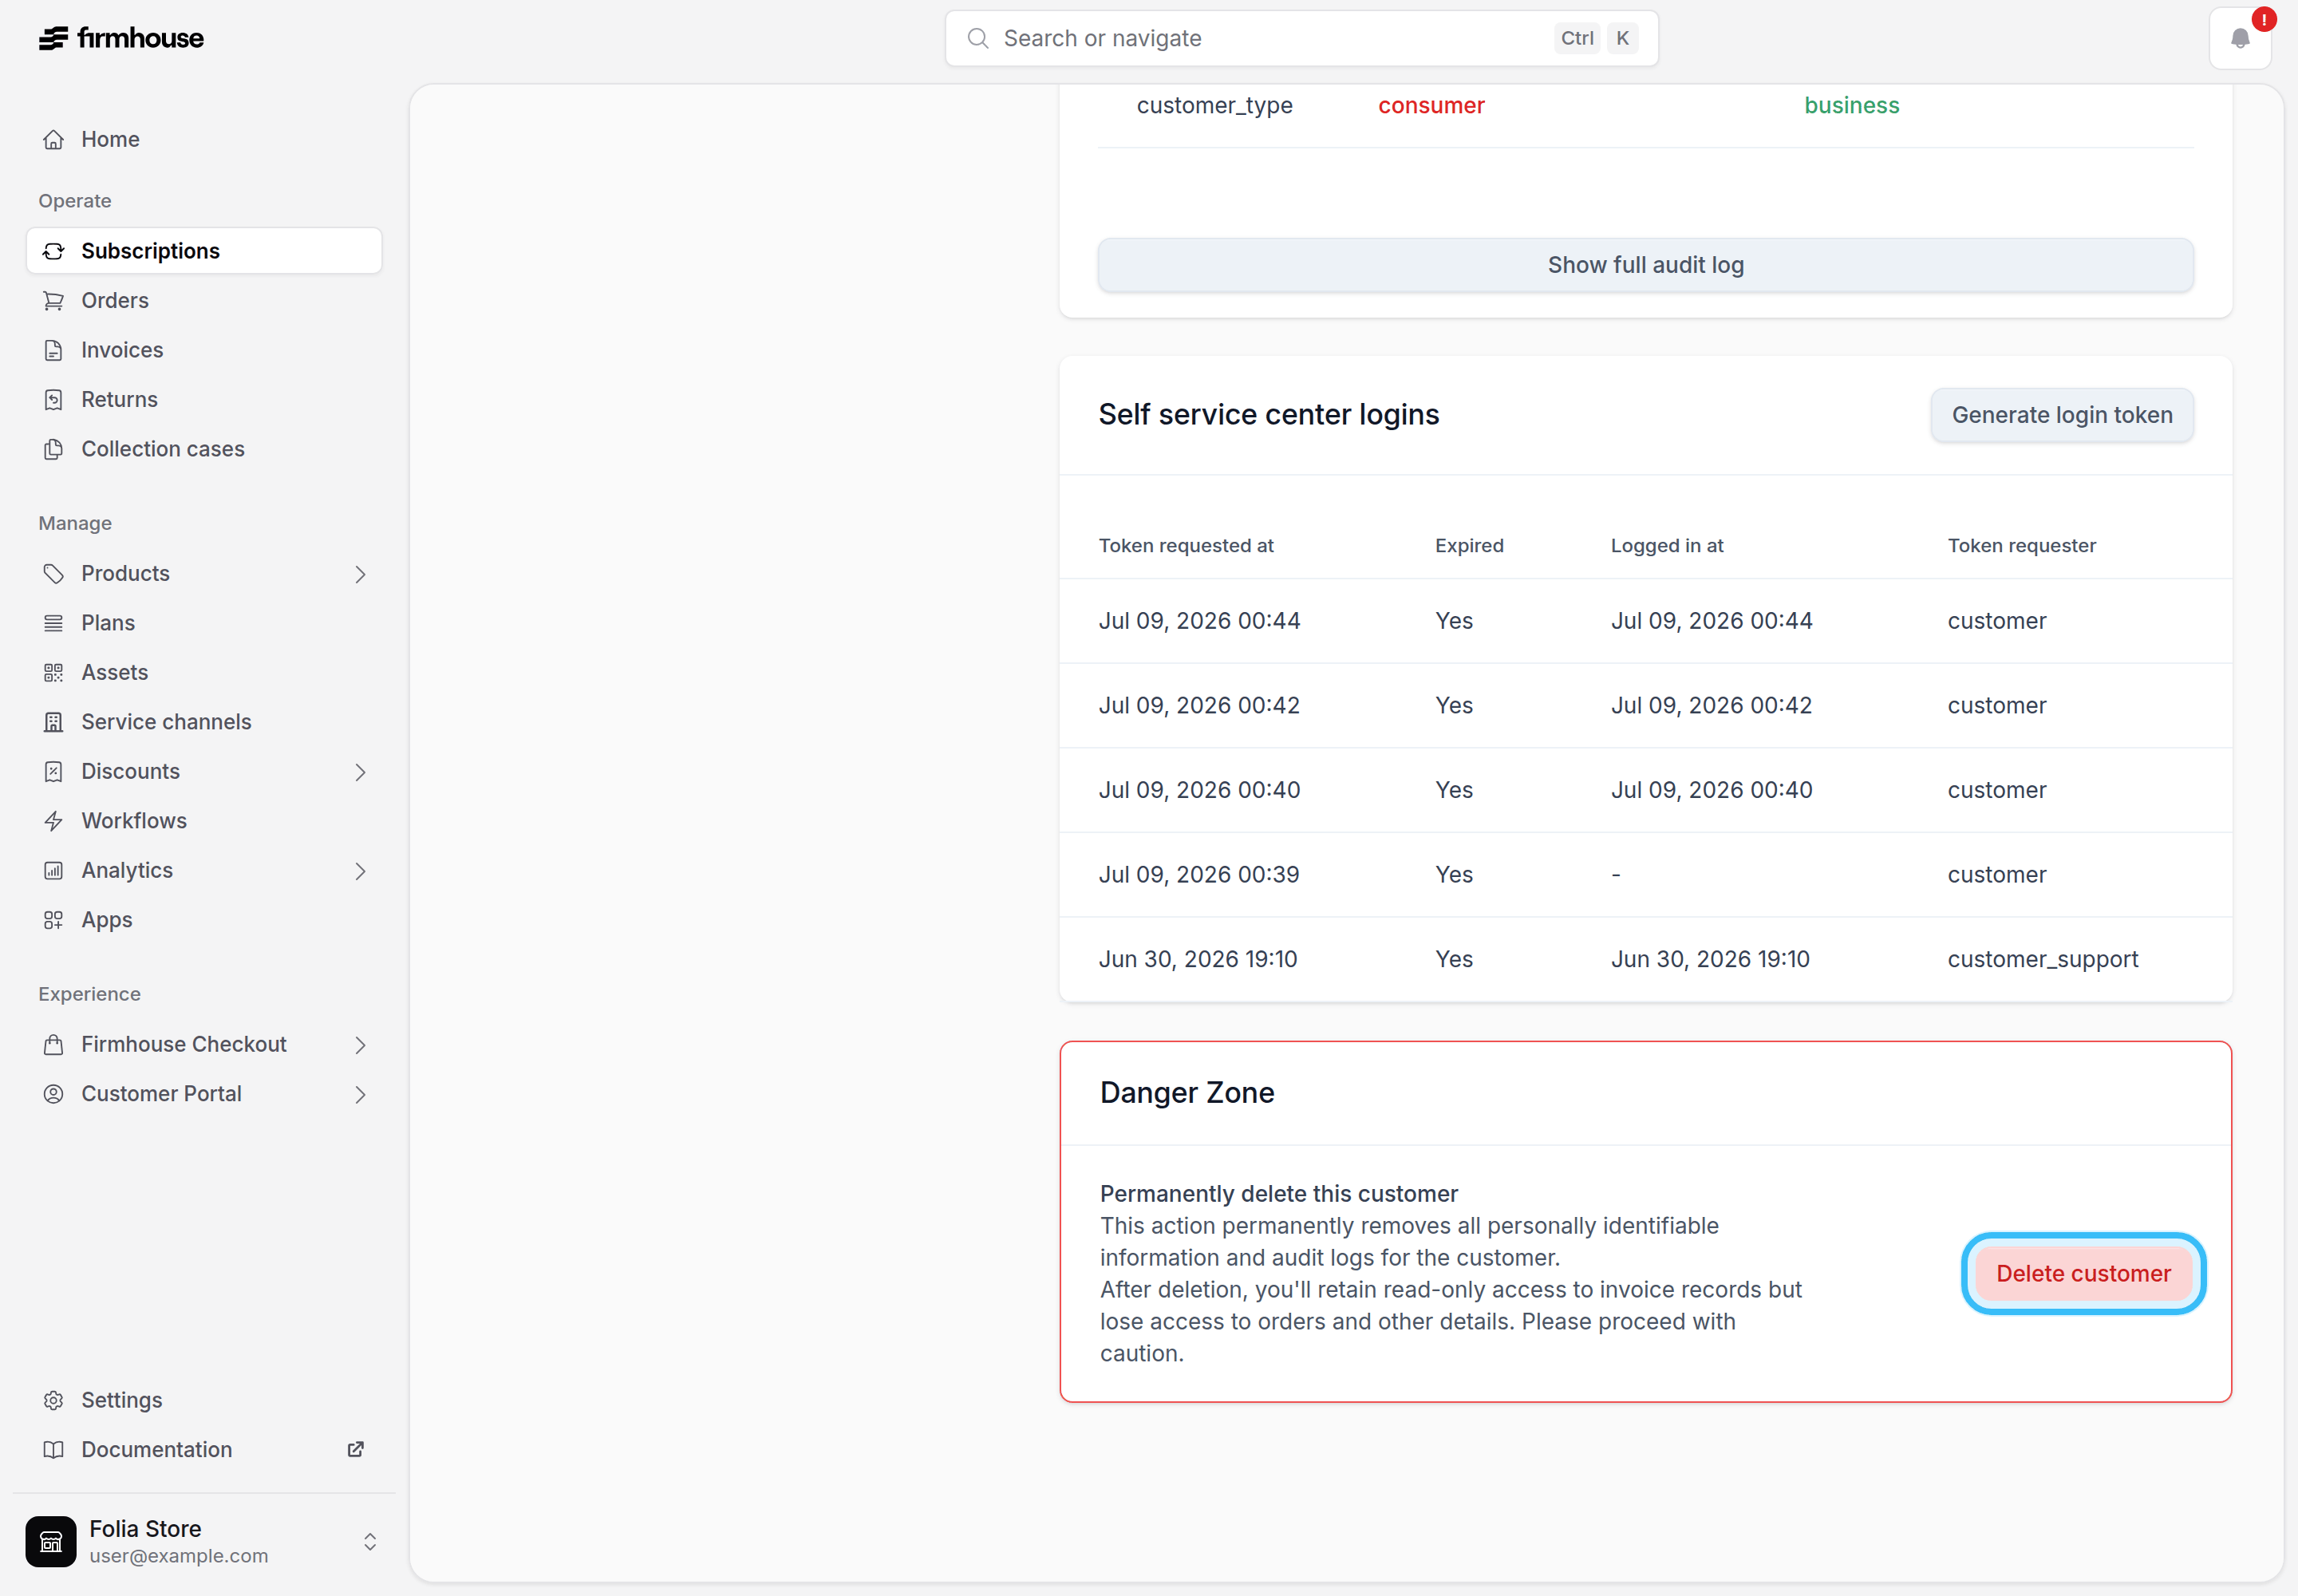
Task: Open the notifications bell
Action: 2240,38
